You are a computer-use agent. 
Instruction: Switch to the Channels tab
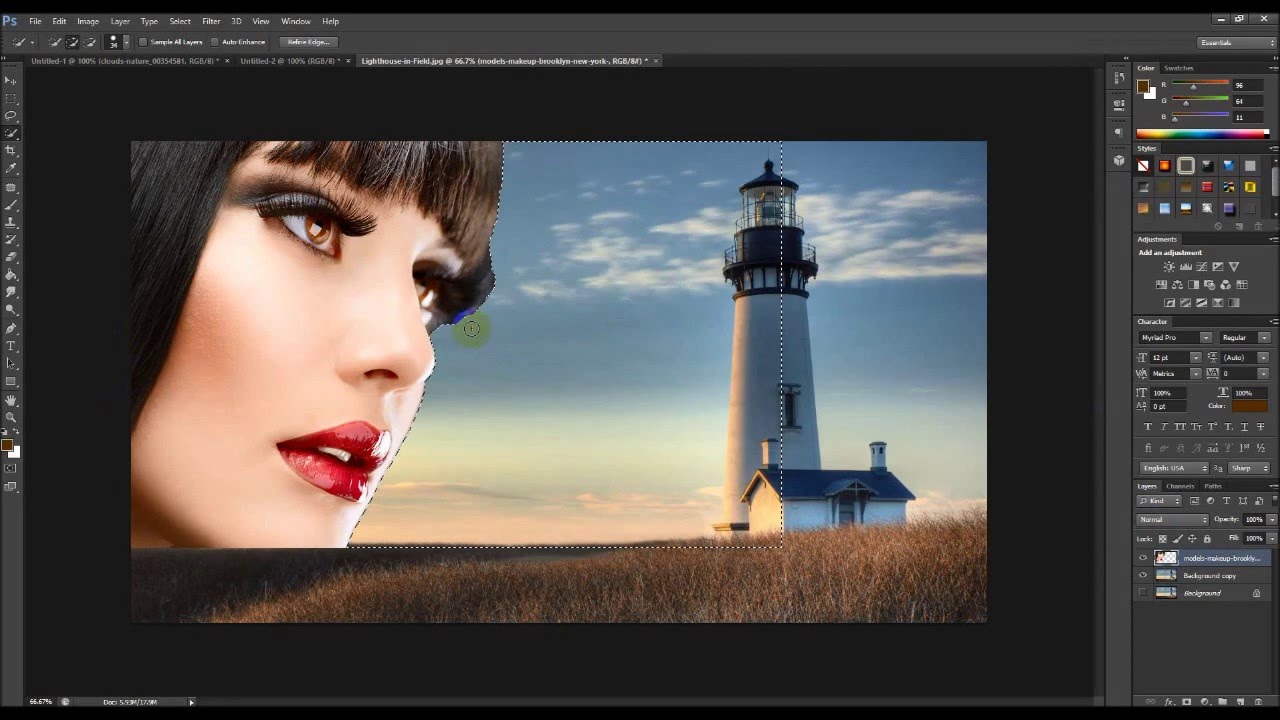[x=1180, y=486]
